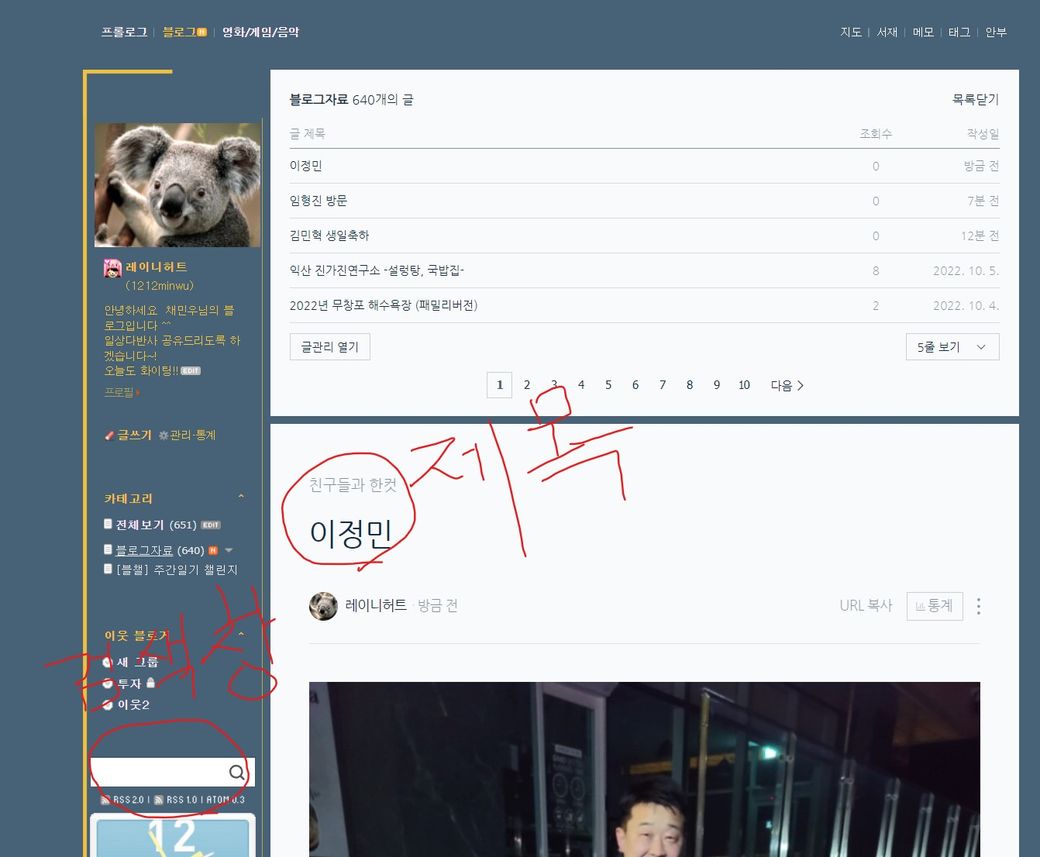Open the 임형진 방문 post
The height and width of the screenshot is (857, 1040).
(318, 201)
